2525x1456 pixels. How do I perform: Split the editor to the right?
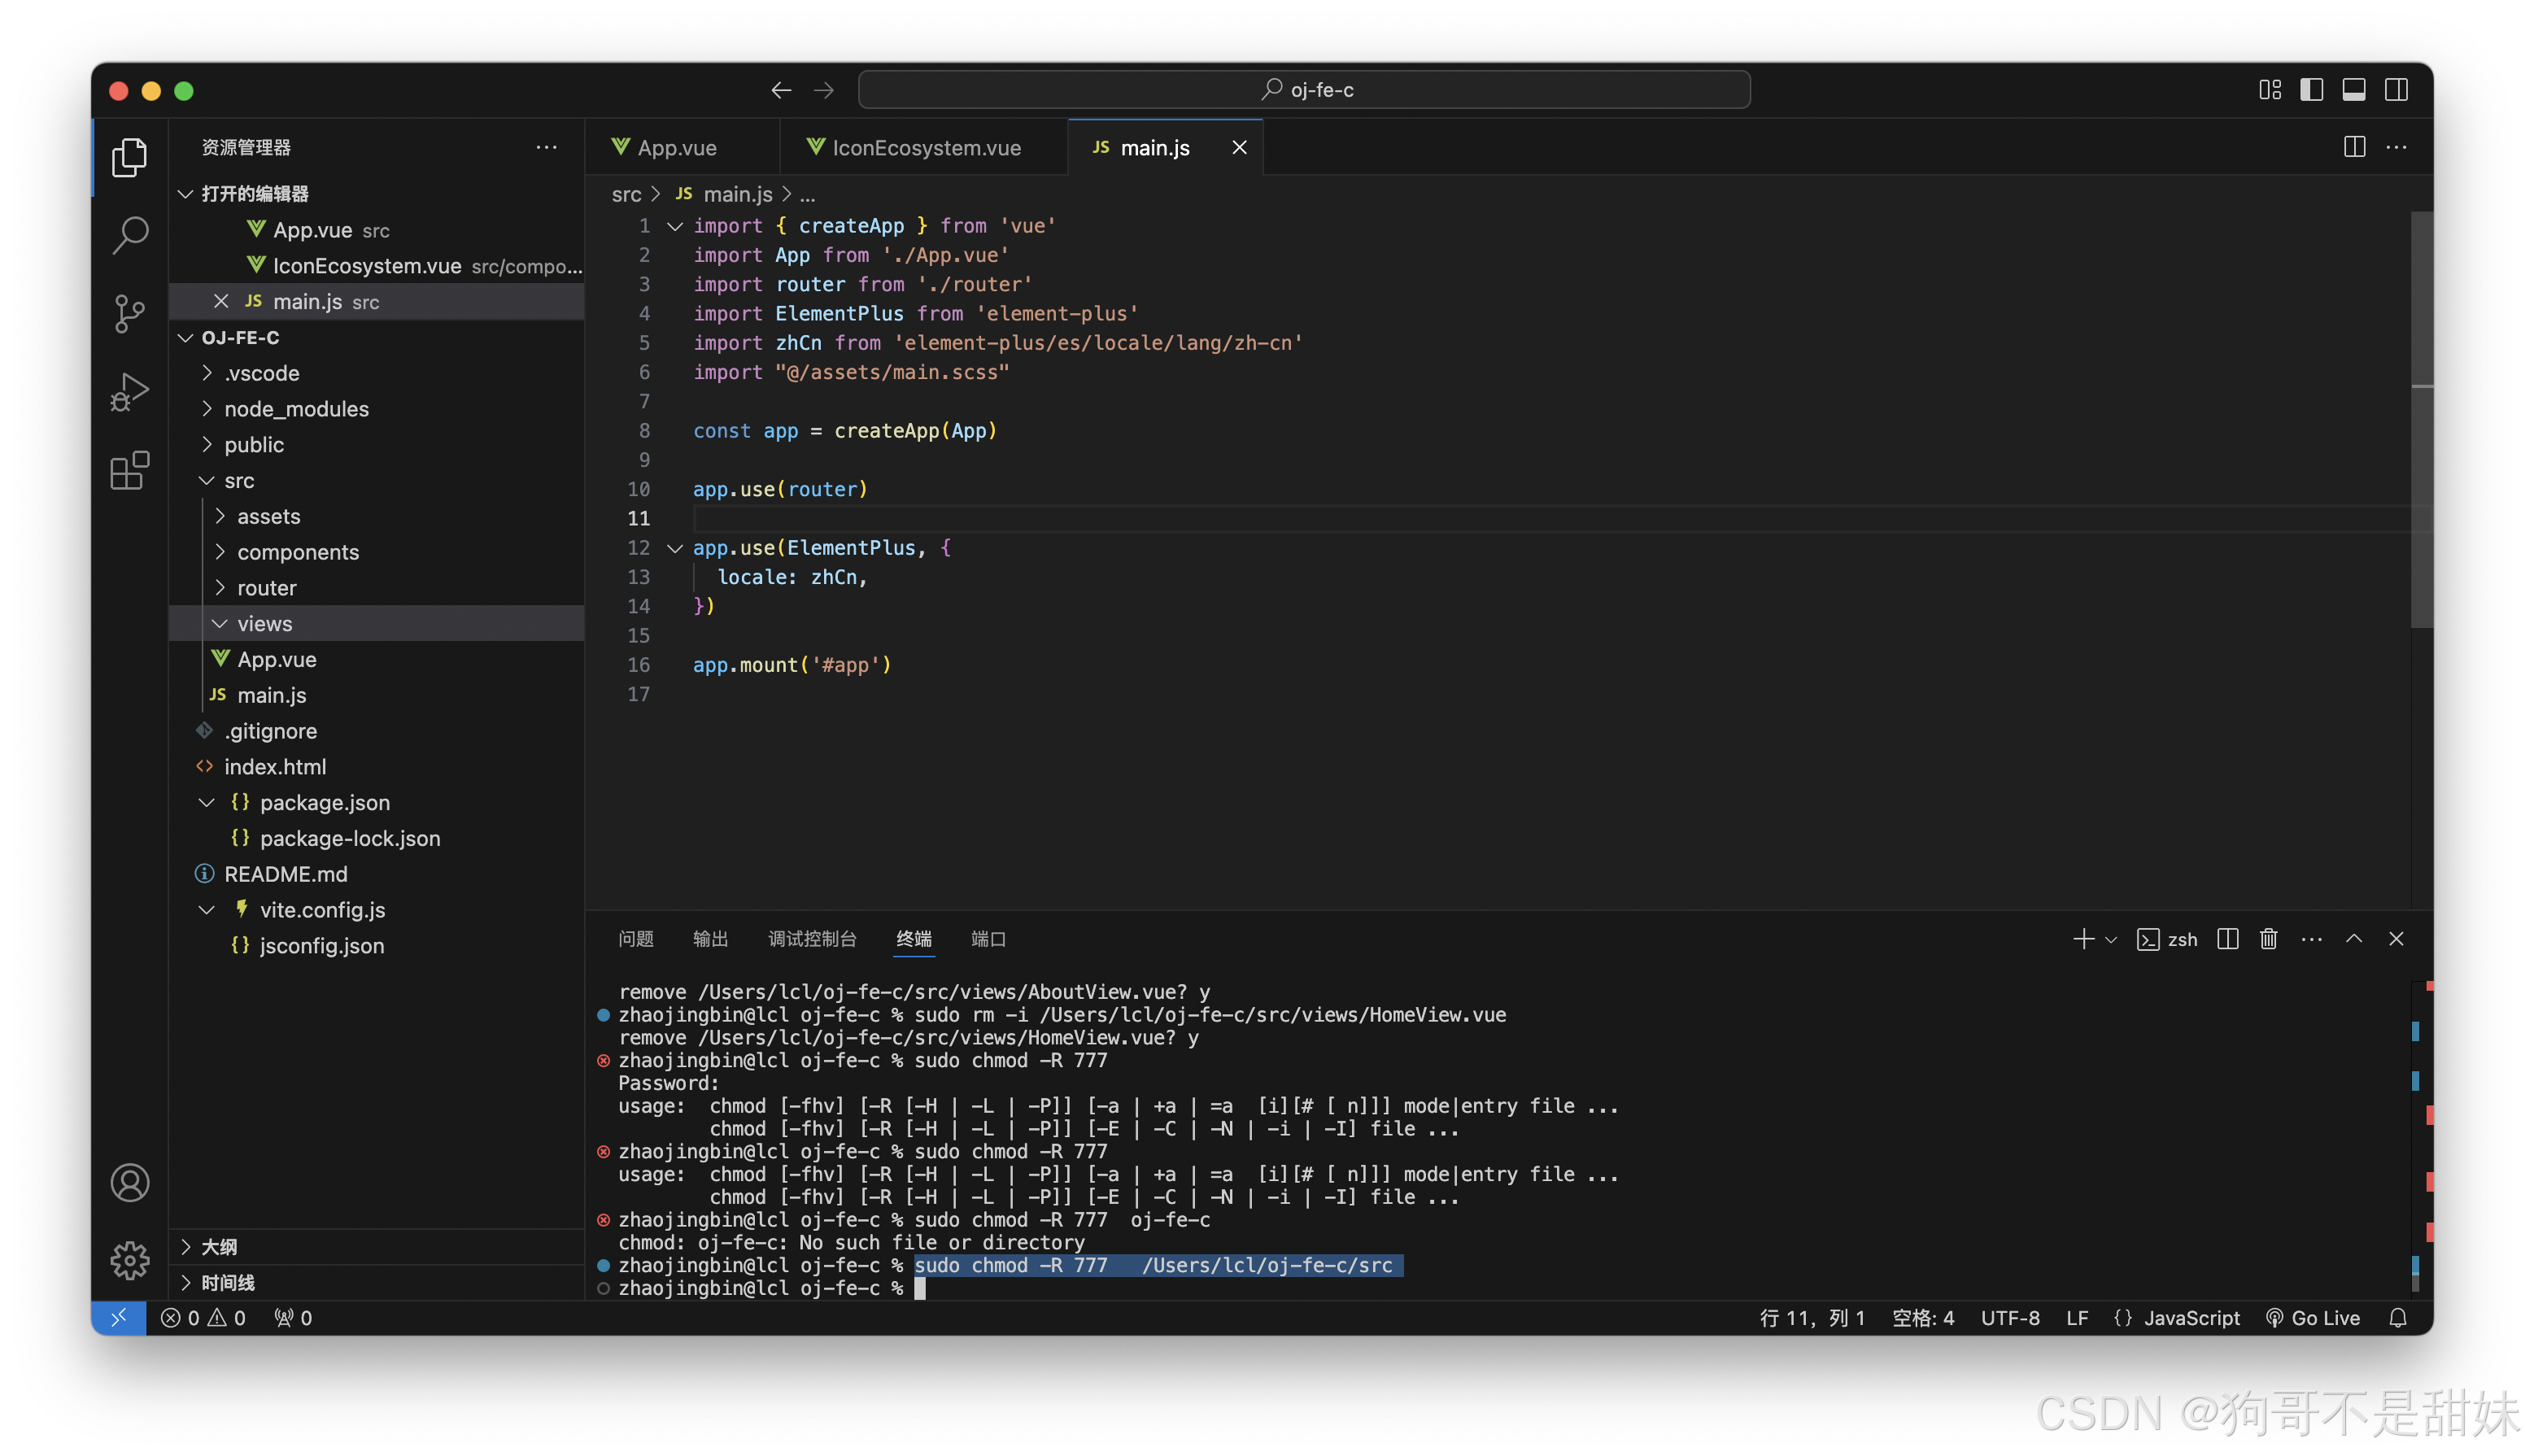[2354, 147]
